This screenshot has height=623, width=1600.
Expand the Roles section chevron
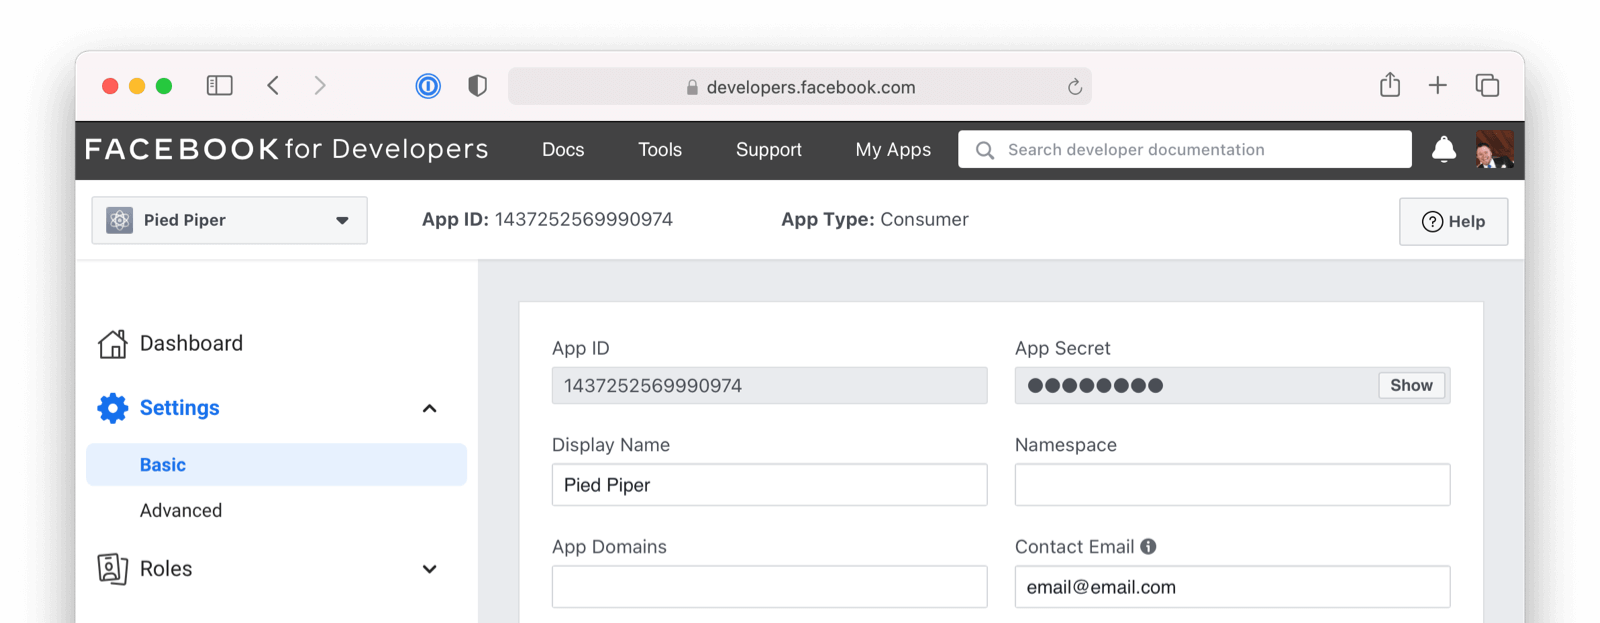430,569
